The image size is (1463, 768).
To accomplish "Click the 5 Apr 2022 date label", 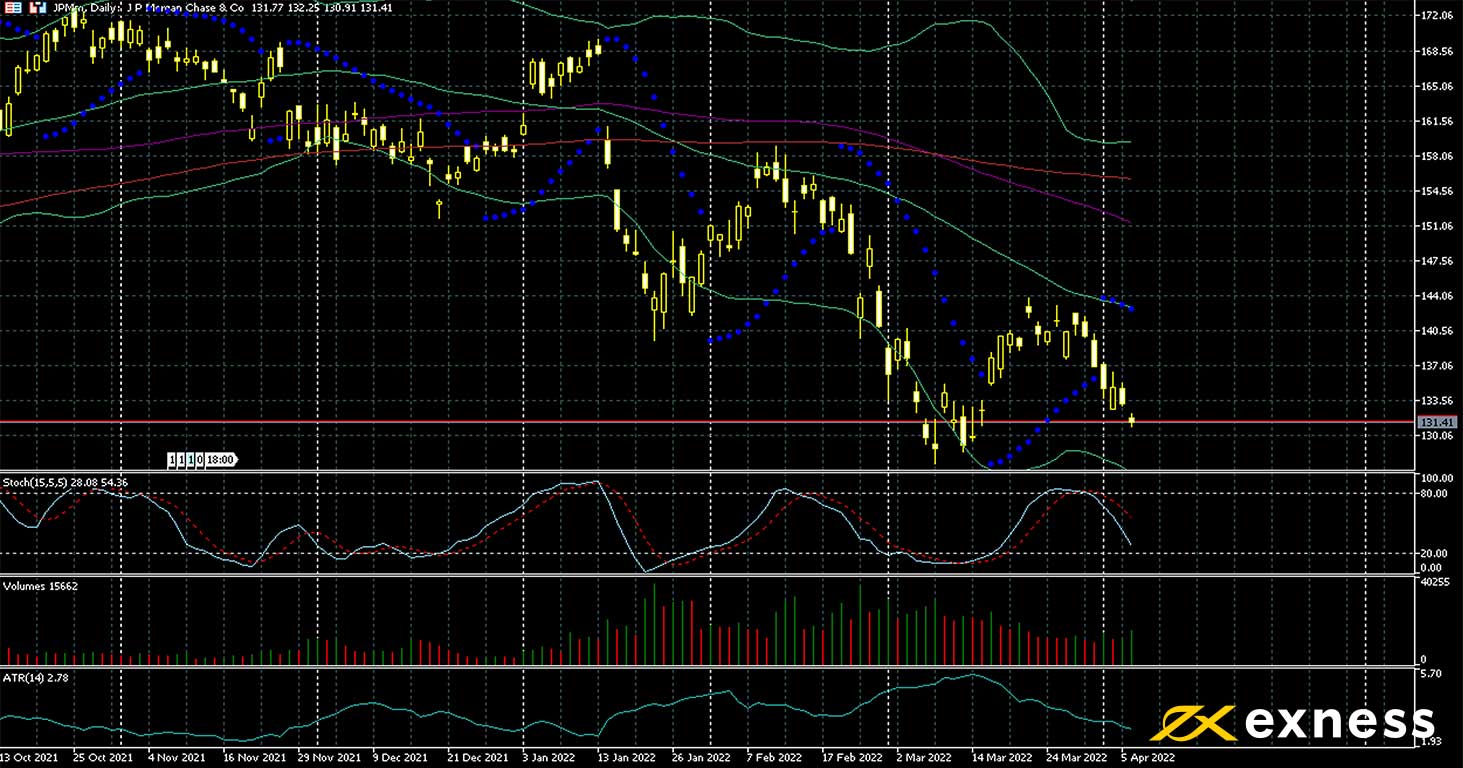I will point(1148,758).
